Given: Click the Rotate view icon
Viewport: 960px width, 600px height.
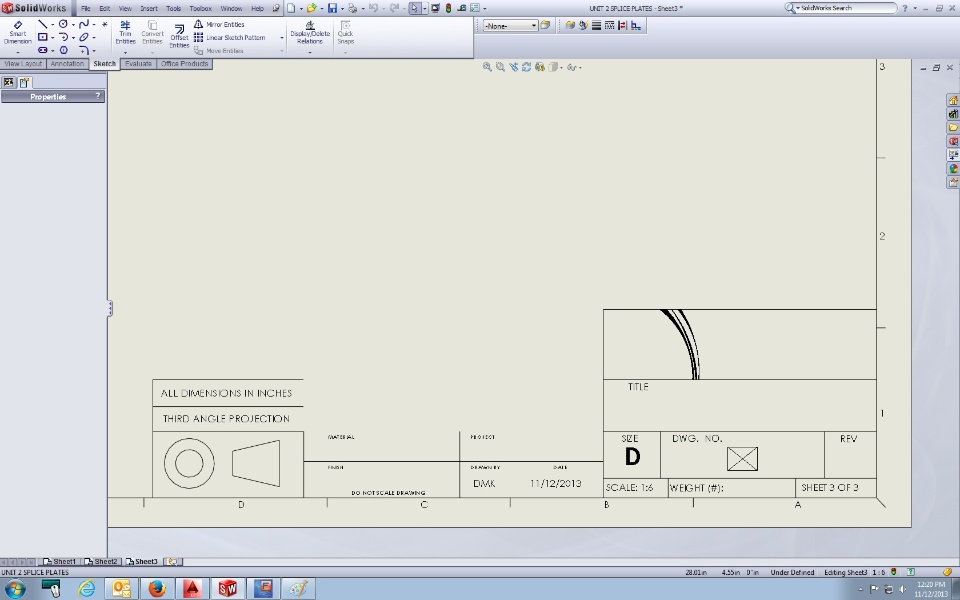Looking at the screenshot, I should [x=527, y=67].
